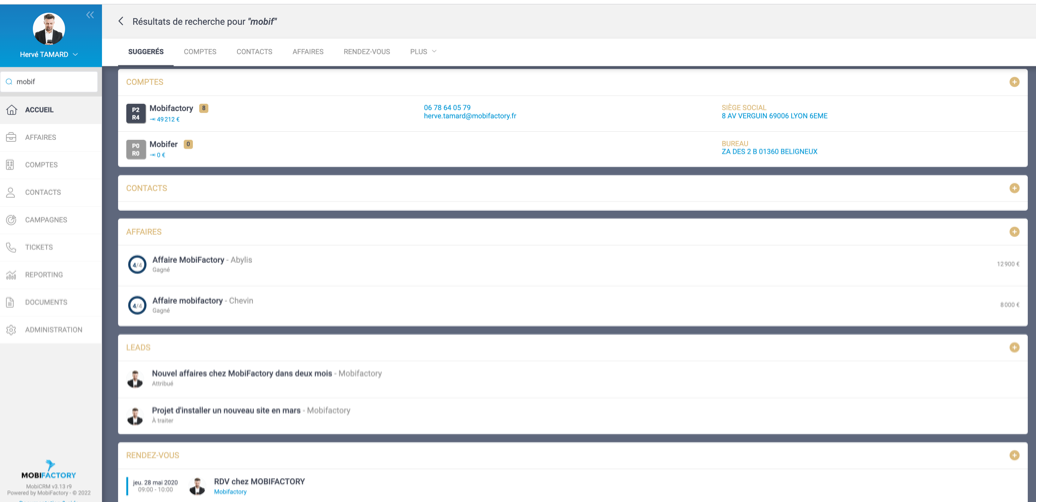
Task: Click the Hervé TAMARD profile photo
Action: 49,28
